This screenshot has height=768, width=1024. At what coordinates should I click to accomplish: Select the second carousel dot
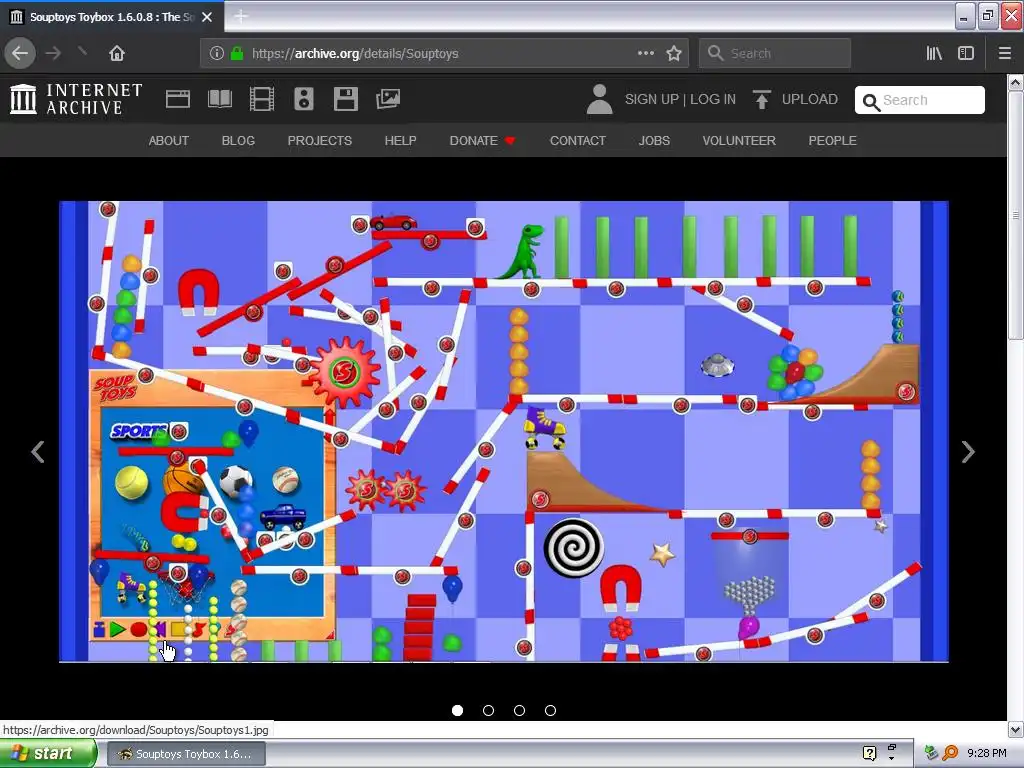488,711
